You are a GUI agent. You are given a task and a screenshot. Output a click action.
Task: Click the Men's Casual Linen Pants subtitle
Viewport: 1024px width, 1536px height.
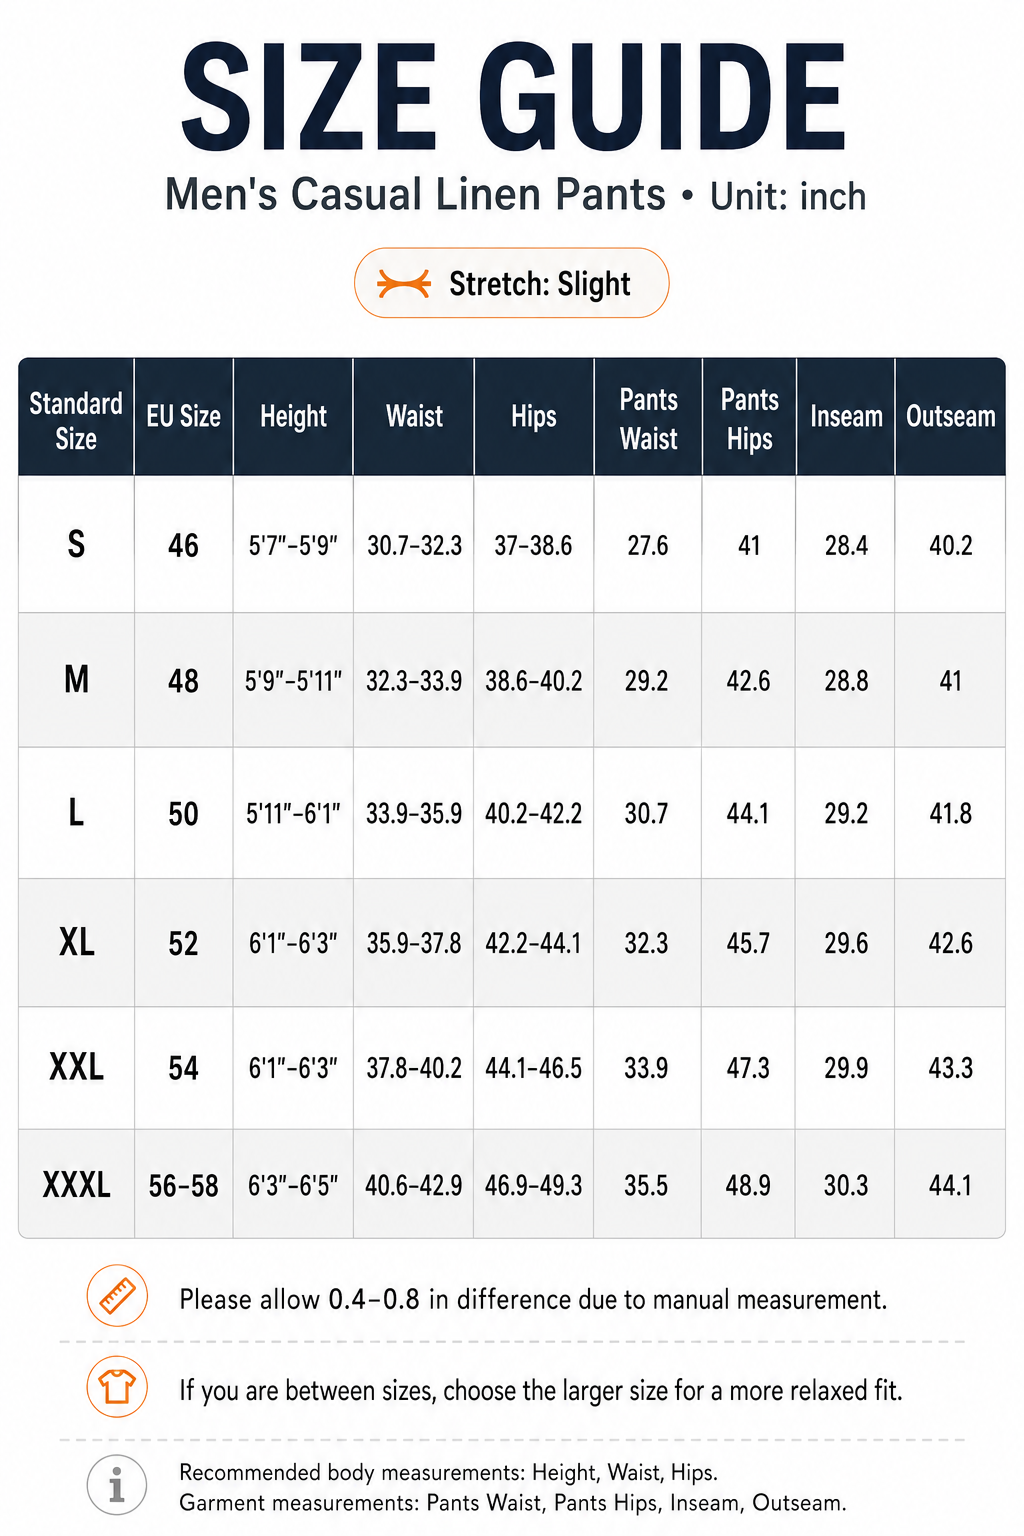[x=415, y=194]
